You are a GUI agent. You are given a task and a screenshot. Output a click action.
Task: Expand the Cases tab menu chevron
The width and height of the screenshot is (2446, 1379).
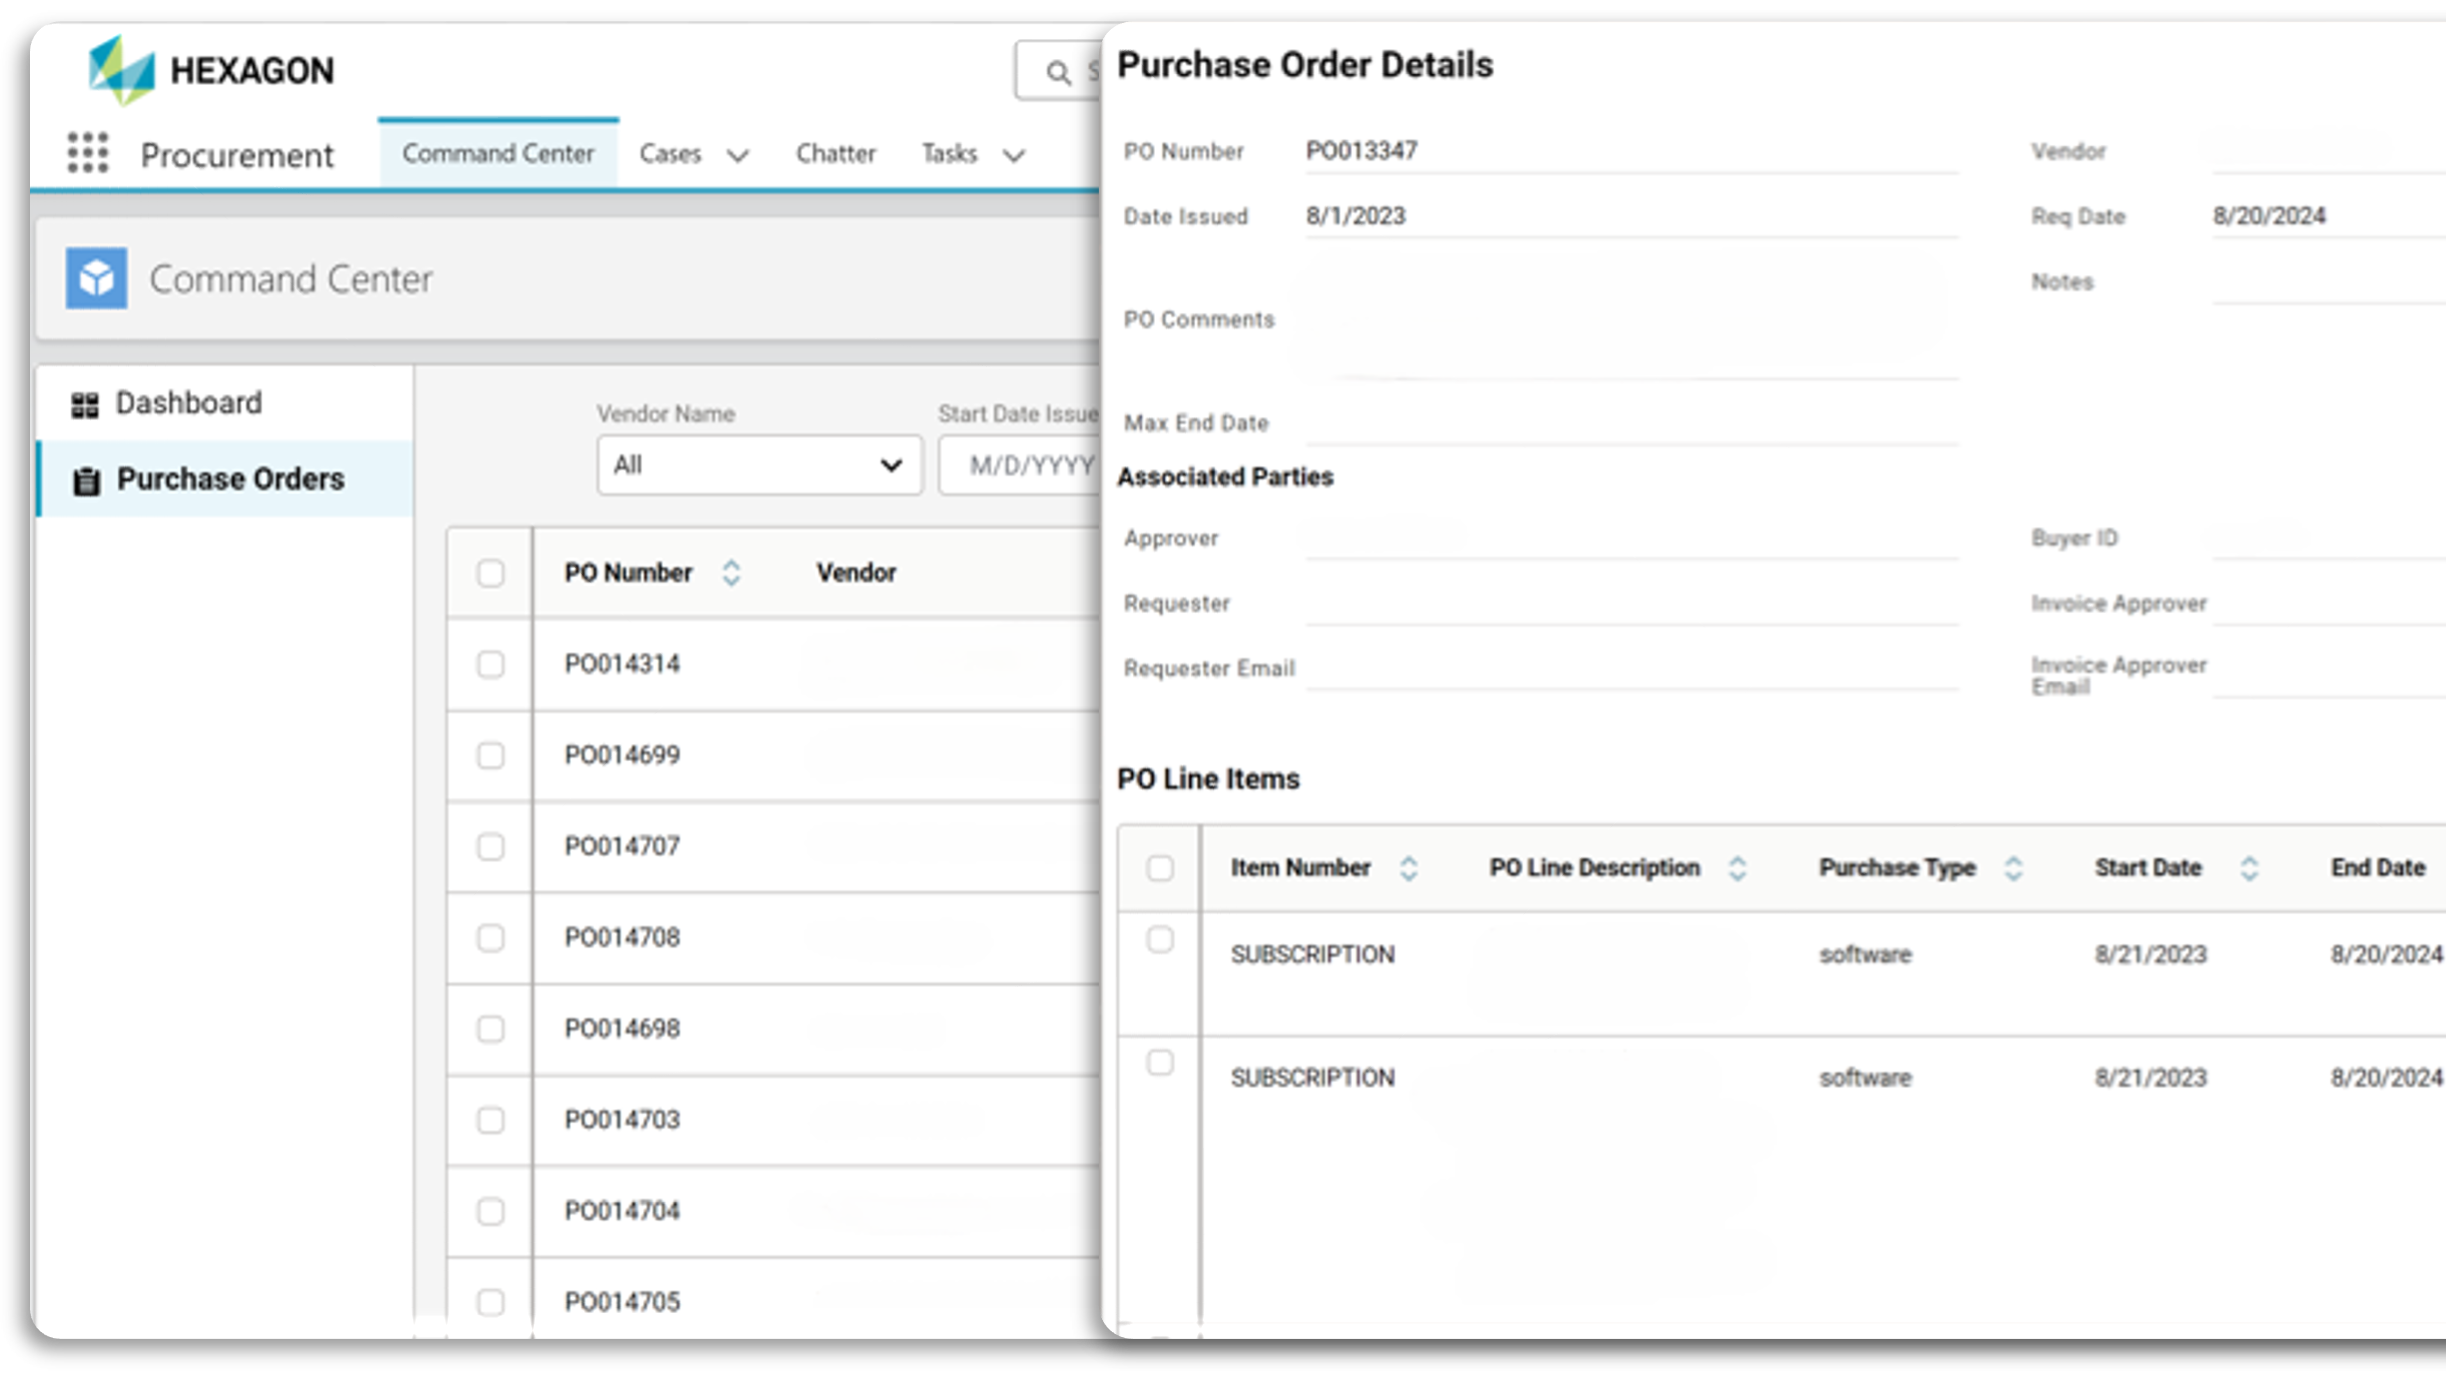[x=738, y=155]
